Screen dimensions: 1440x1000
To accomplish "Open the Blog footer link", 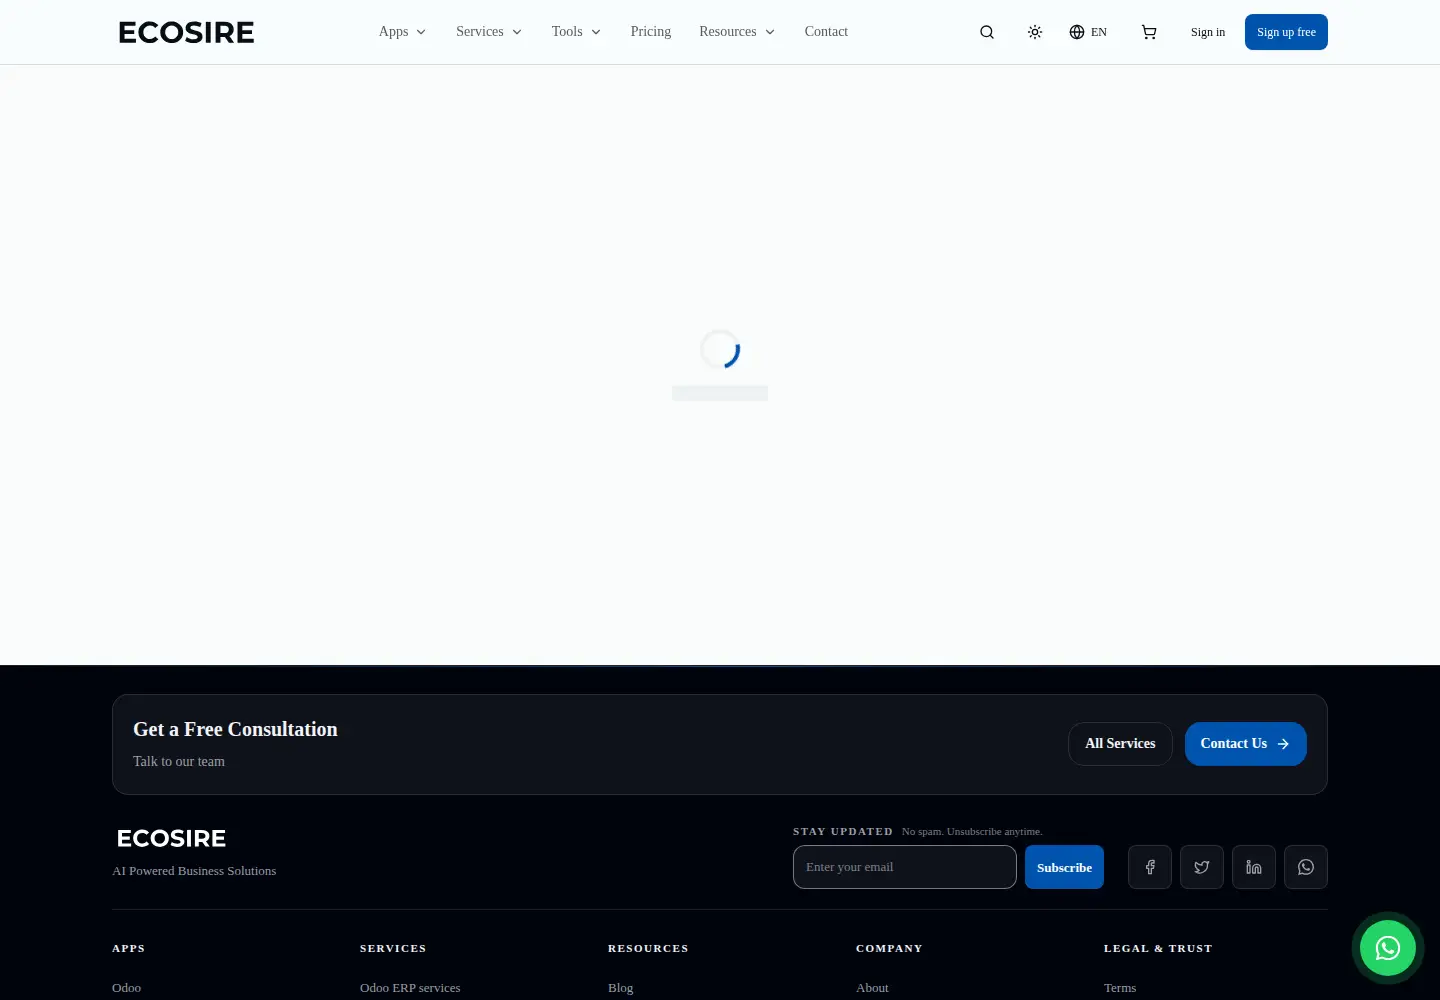I will click(620, 988).
